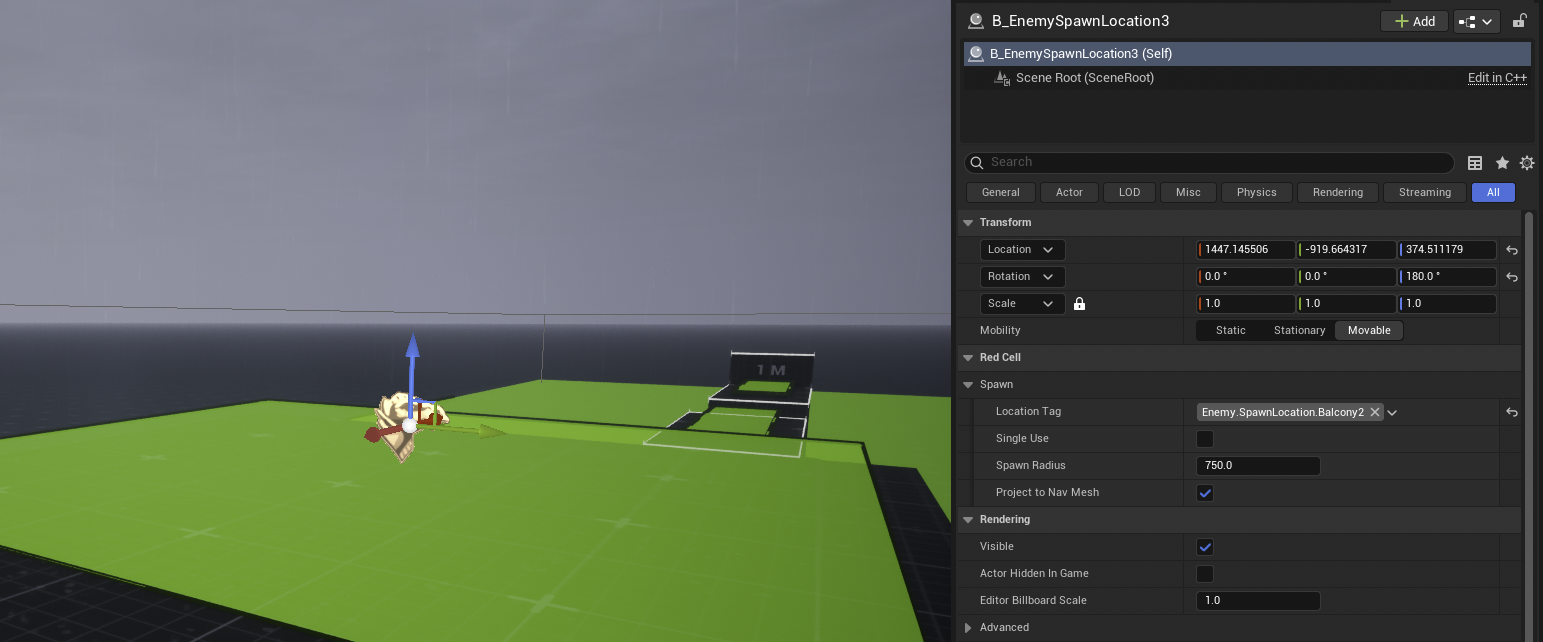This screenshot has height=642, width=1543.
Task: Click the Spawn Radius value field
Action: 1258,466
